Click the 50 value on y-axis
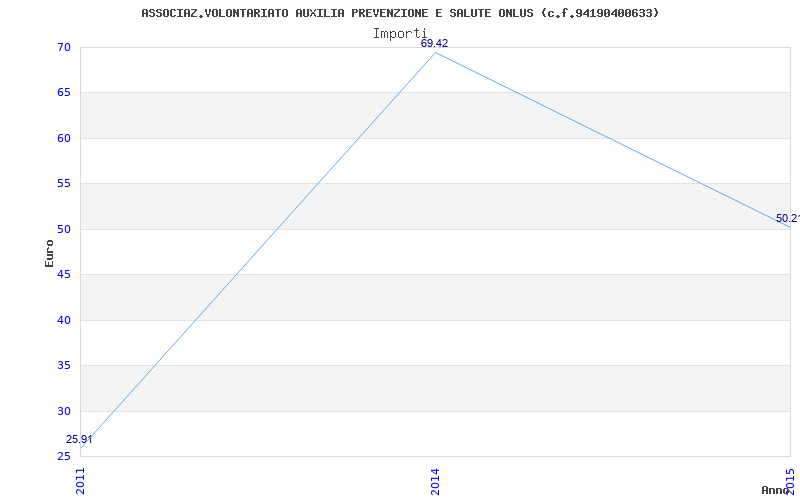The height and width of the screenshot is (500, 800). coord(64,229)
